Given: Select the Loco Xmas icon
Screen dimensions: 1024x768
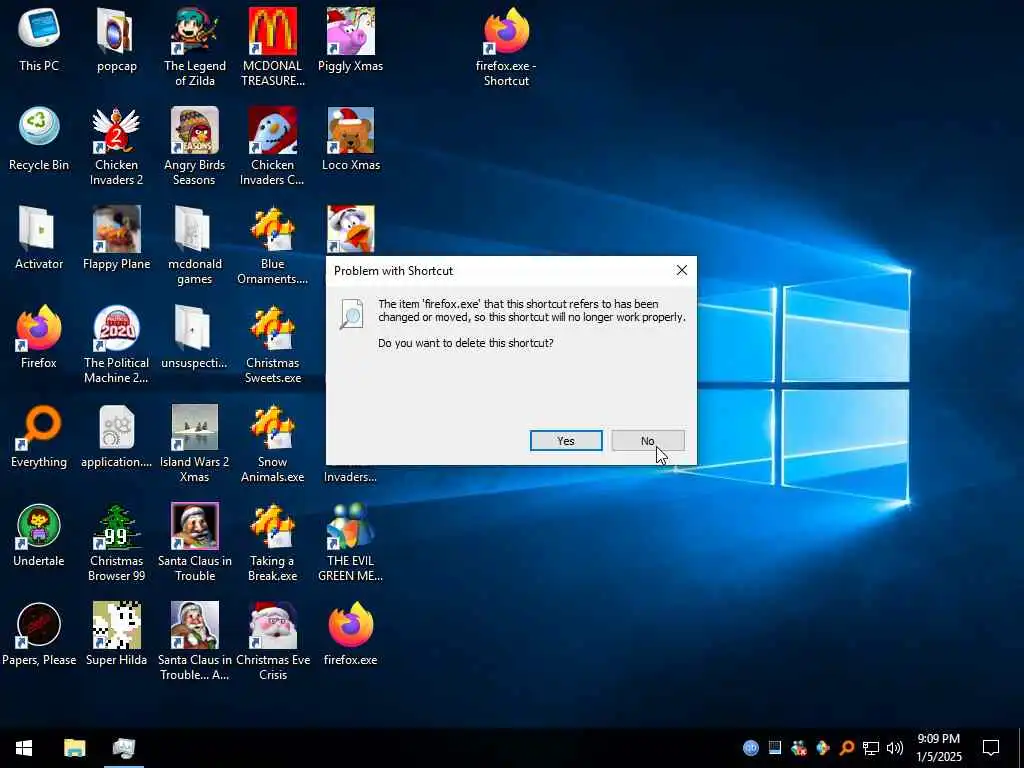Looking at the screenshot, I should 351,138.
